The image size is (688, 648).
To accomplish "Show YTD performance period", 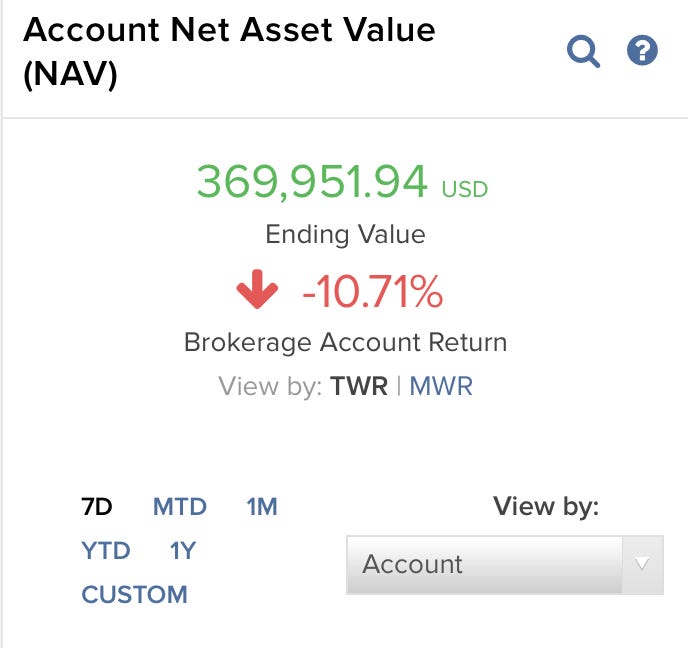I will (x=106, y=551).
